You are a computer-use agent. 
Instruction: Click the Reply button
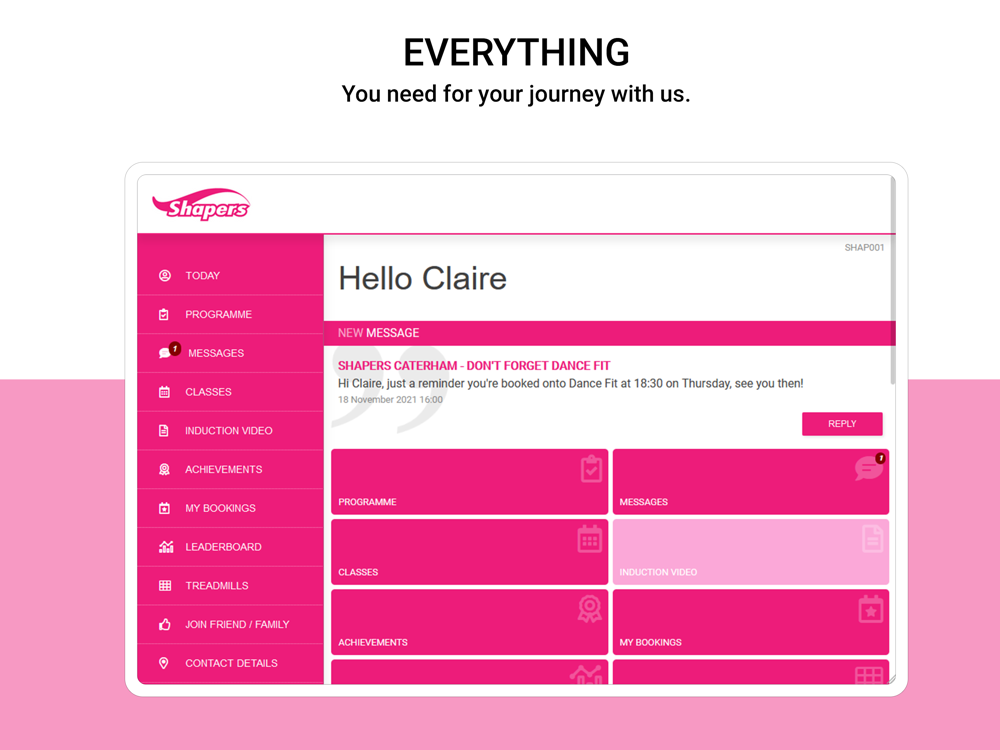(x=842, y=424)
